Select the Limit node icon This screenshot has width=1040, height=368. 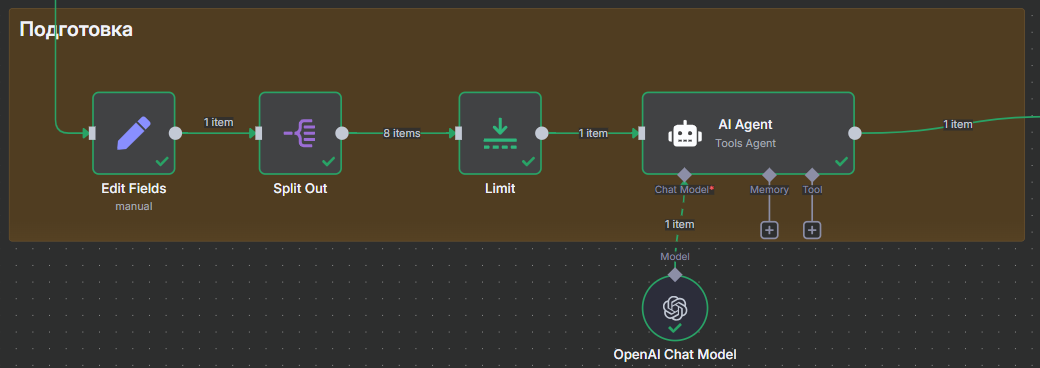[x=500, y=133]
